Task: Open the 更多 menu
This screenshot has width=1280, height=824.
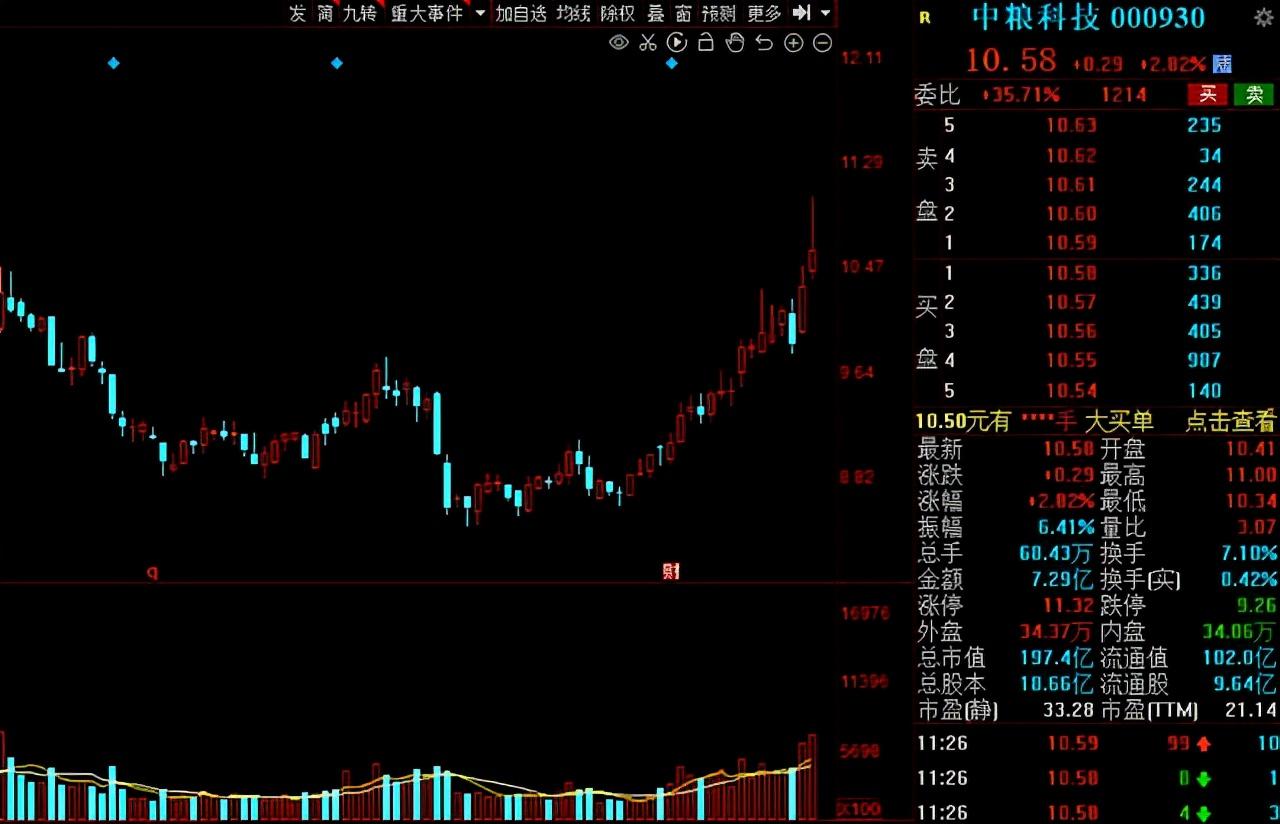Action: pyautogui.click(x=764, y=13)
